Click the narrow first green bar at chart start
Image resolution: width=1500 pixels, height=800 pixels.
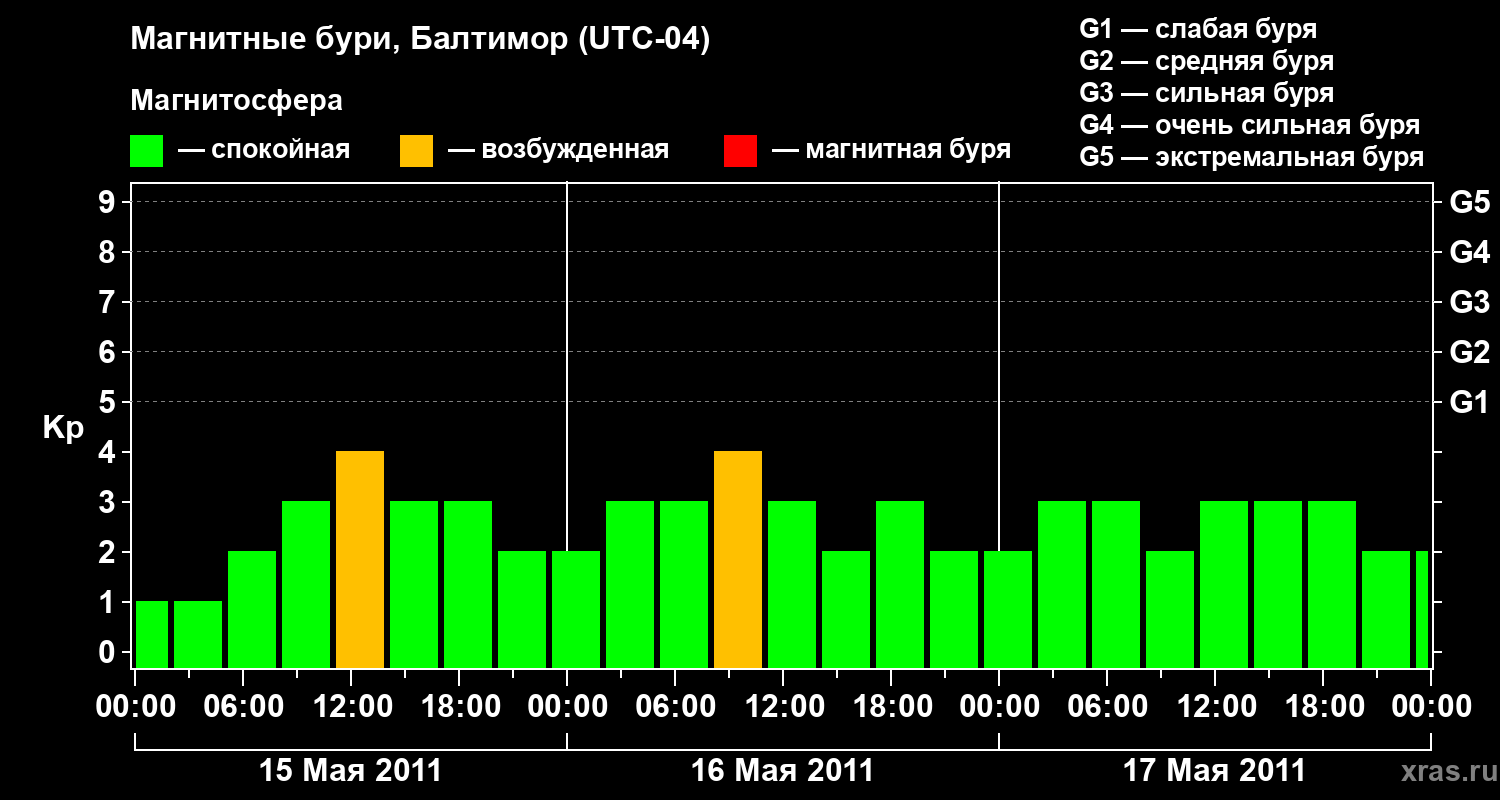tap(152, 635)
